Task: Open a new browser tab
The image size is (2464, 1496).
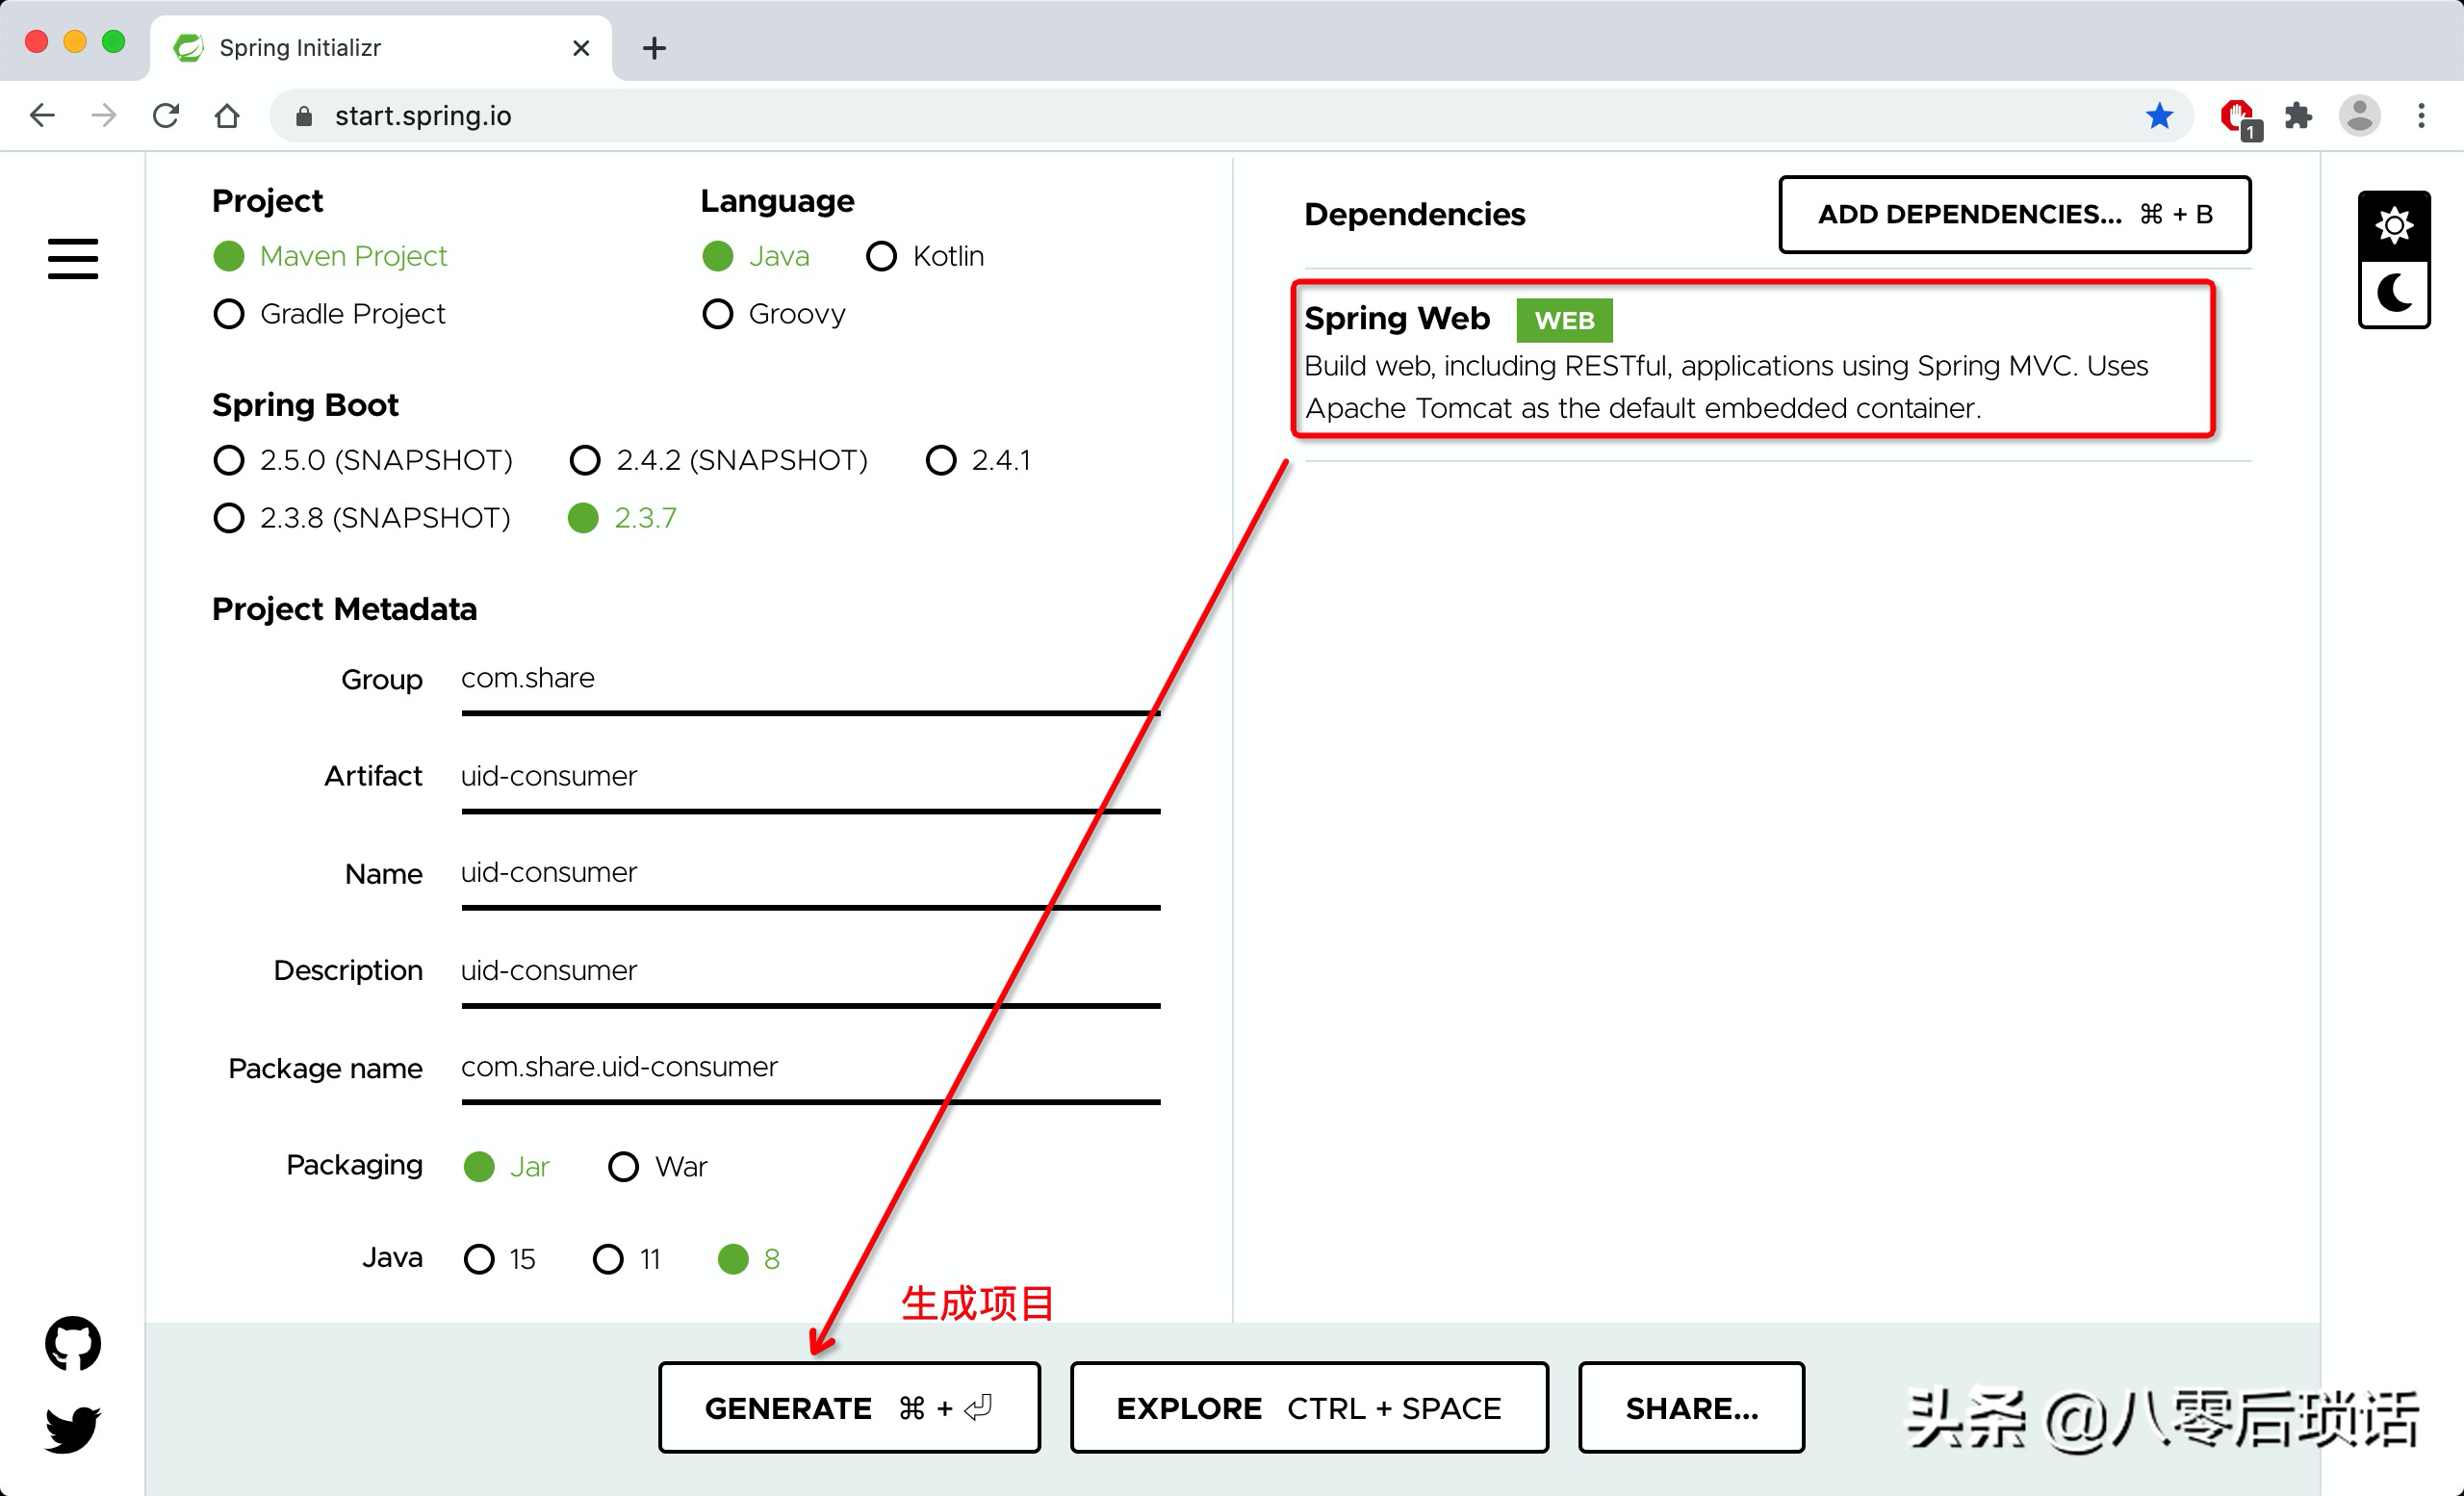Action: 654,48
